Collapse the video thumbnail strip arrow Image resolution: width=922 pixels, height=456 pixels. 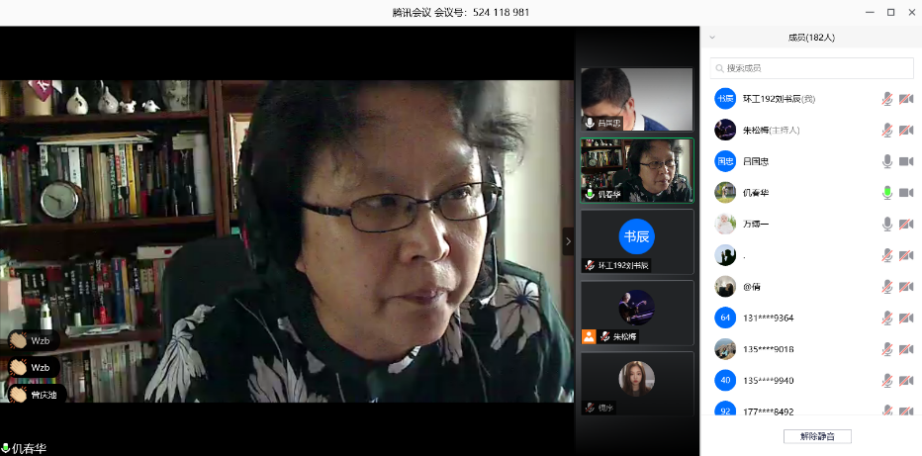point(569,241)
